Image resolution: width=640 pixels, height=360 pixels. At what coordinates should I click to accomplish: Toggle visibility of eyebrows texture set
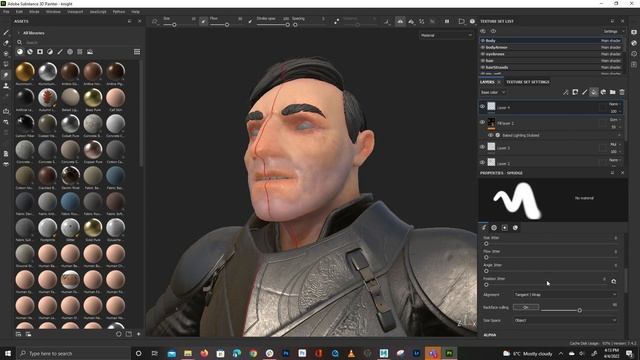click(x=482, y=54)
